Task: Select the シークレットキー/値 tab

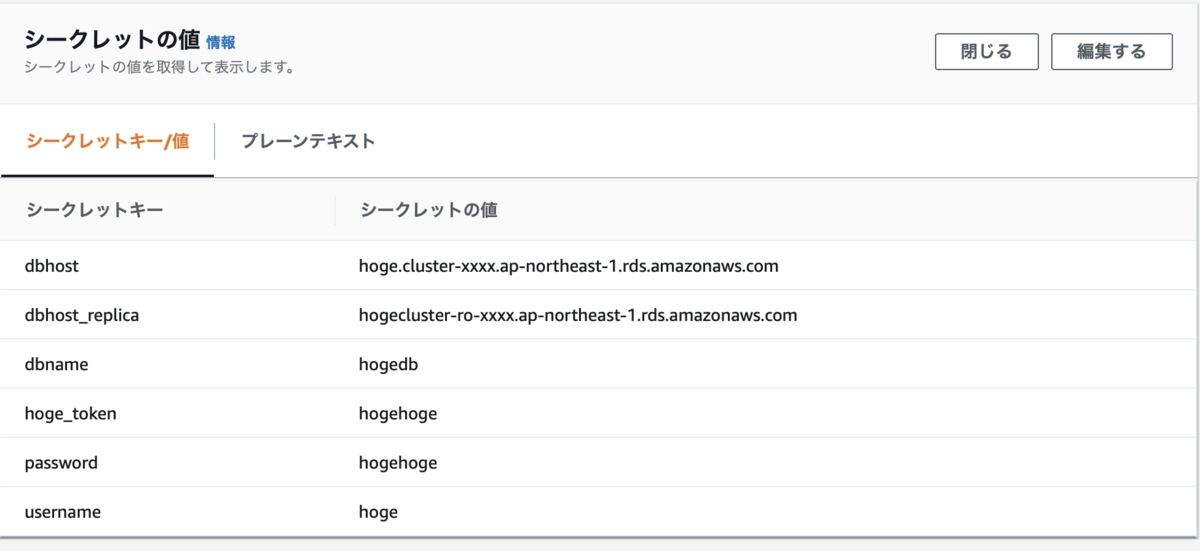Action: [107, 141]
